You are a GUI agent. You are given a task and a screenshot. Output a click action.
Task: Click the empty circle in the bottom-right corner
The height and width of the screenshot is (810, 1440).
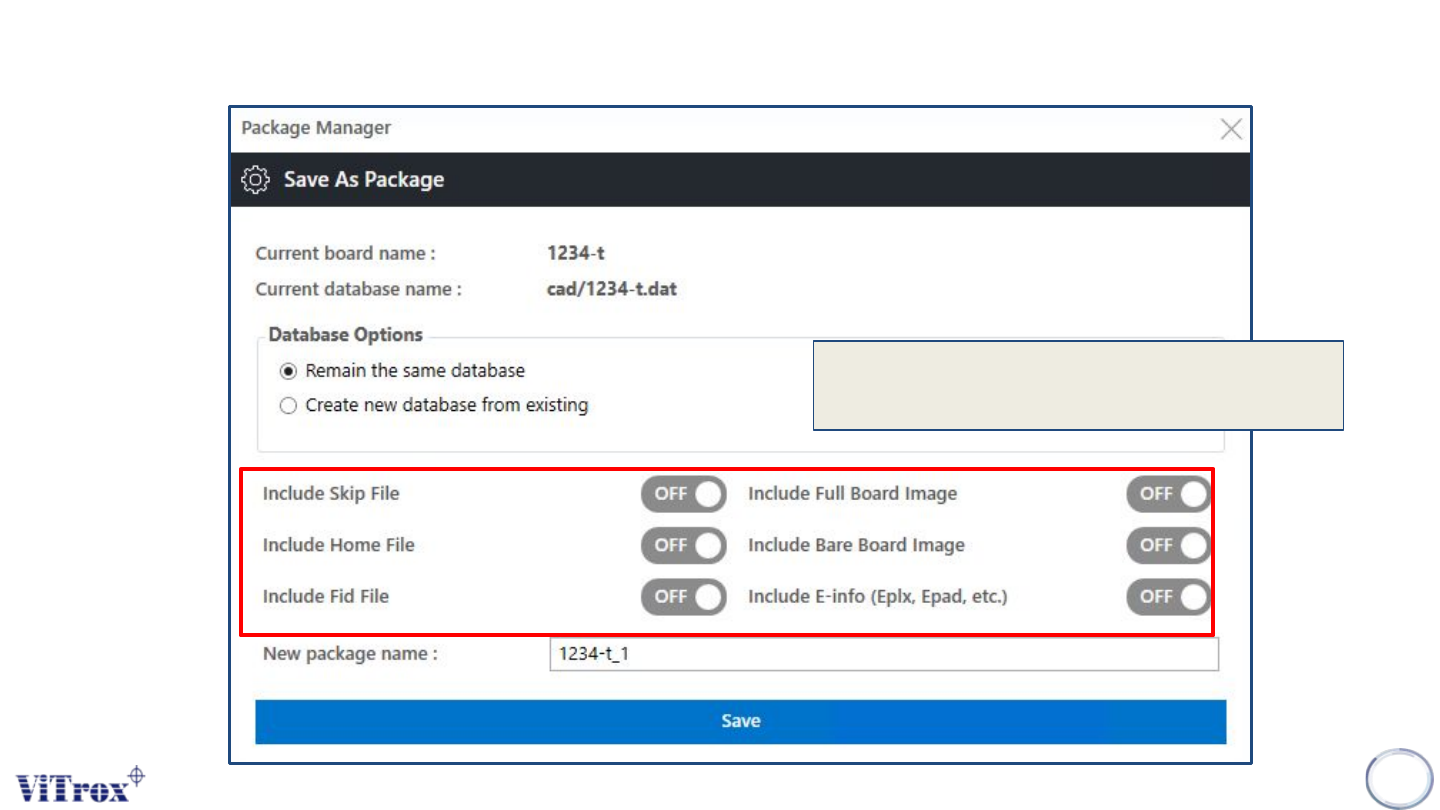(1399, 779)
